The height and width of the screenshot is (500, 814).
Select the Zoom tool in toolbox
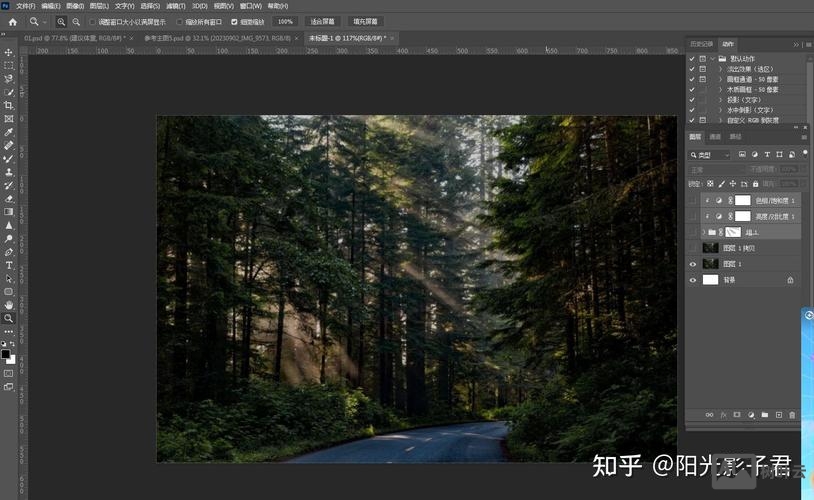(x=9, y=318)
